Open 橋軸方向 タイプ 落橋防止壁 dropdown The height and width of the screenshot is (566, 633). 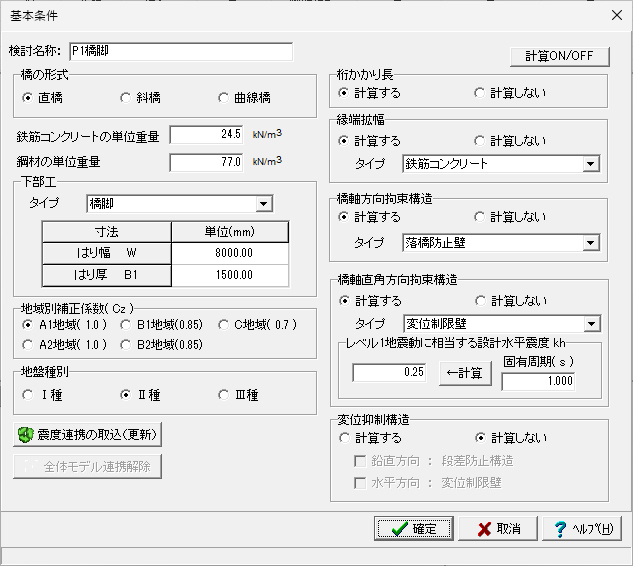[591, 243]
